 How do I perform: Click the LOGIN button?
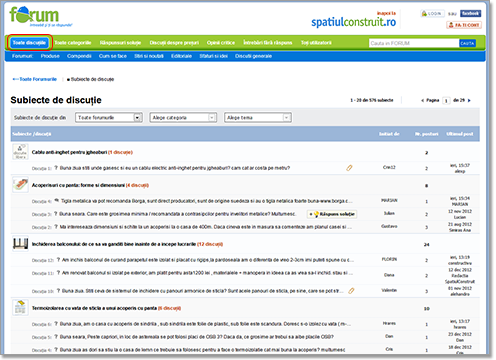tap(432, 14)
